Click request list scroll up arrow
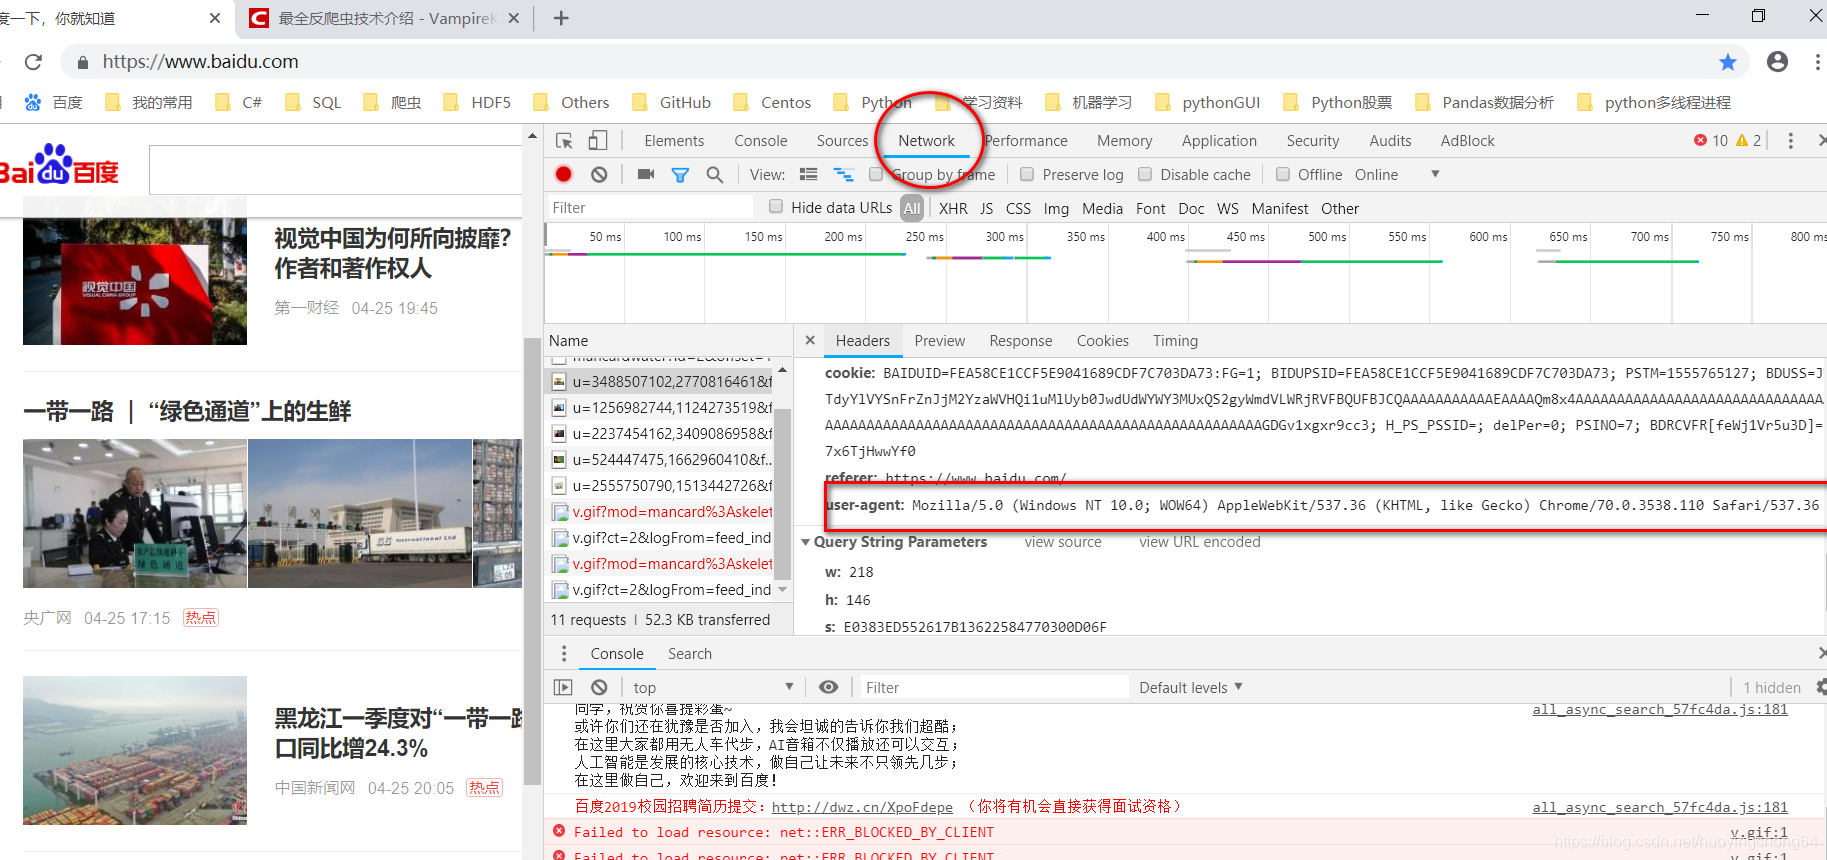 click(783, 370)
